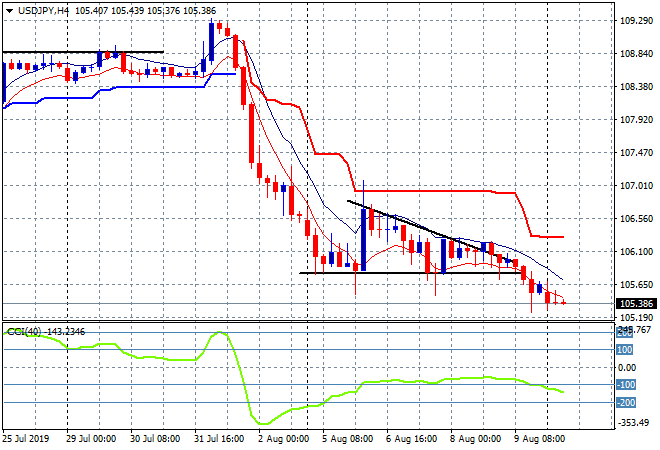The image size is (660, 450).
Task: Click the CCI -100 level label
Action: (x=625, y=385)
